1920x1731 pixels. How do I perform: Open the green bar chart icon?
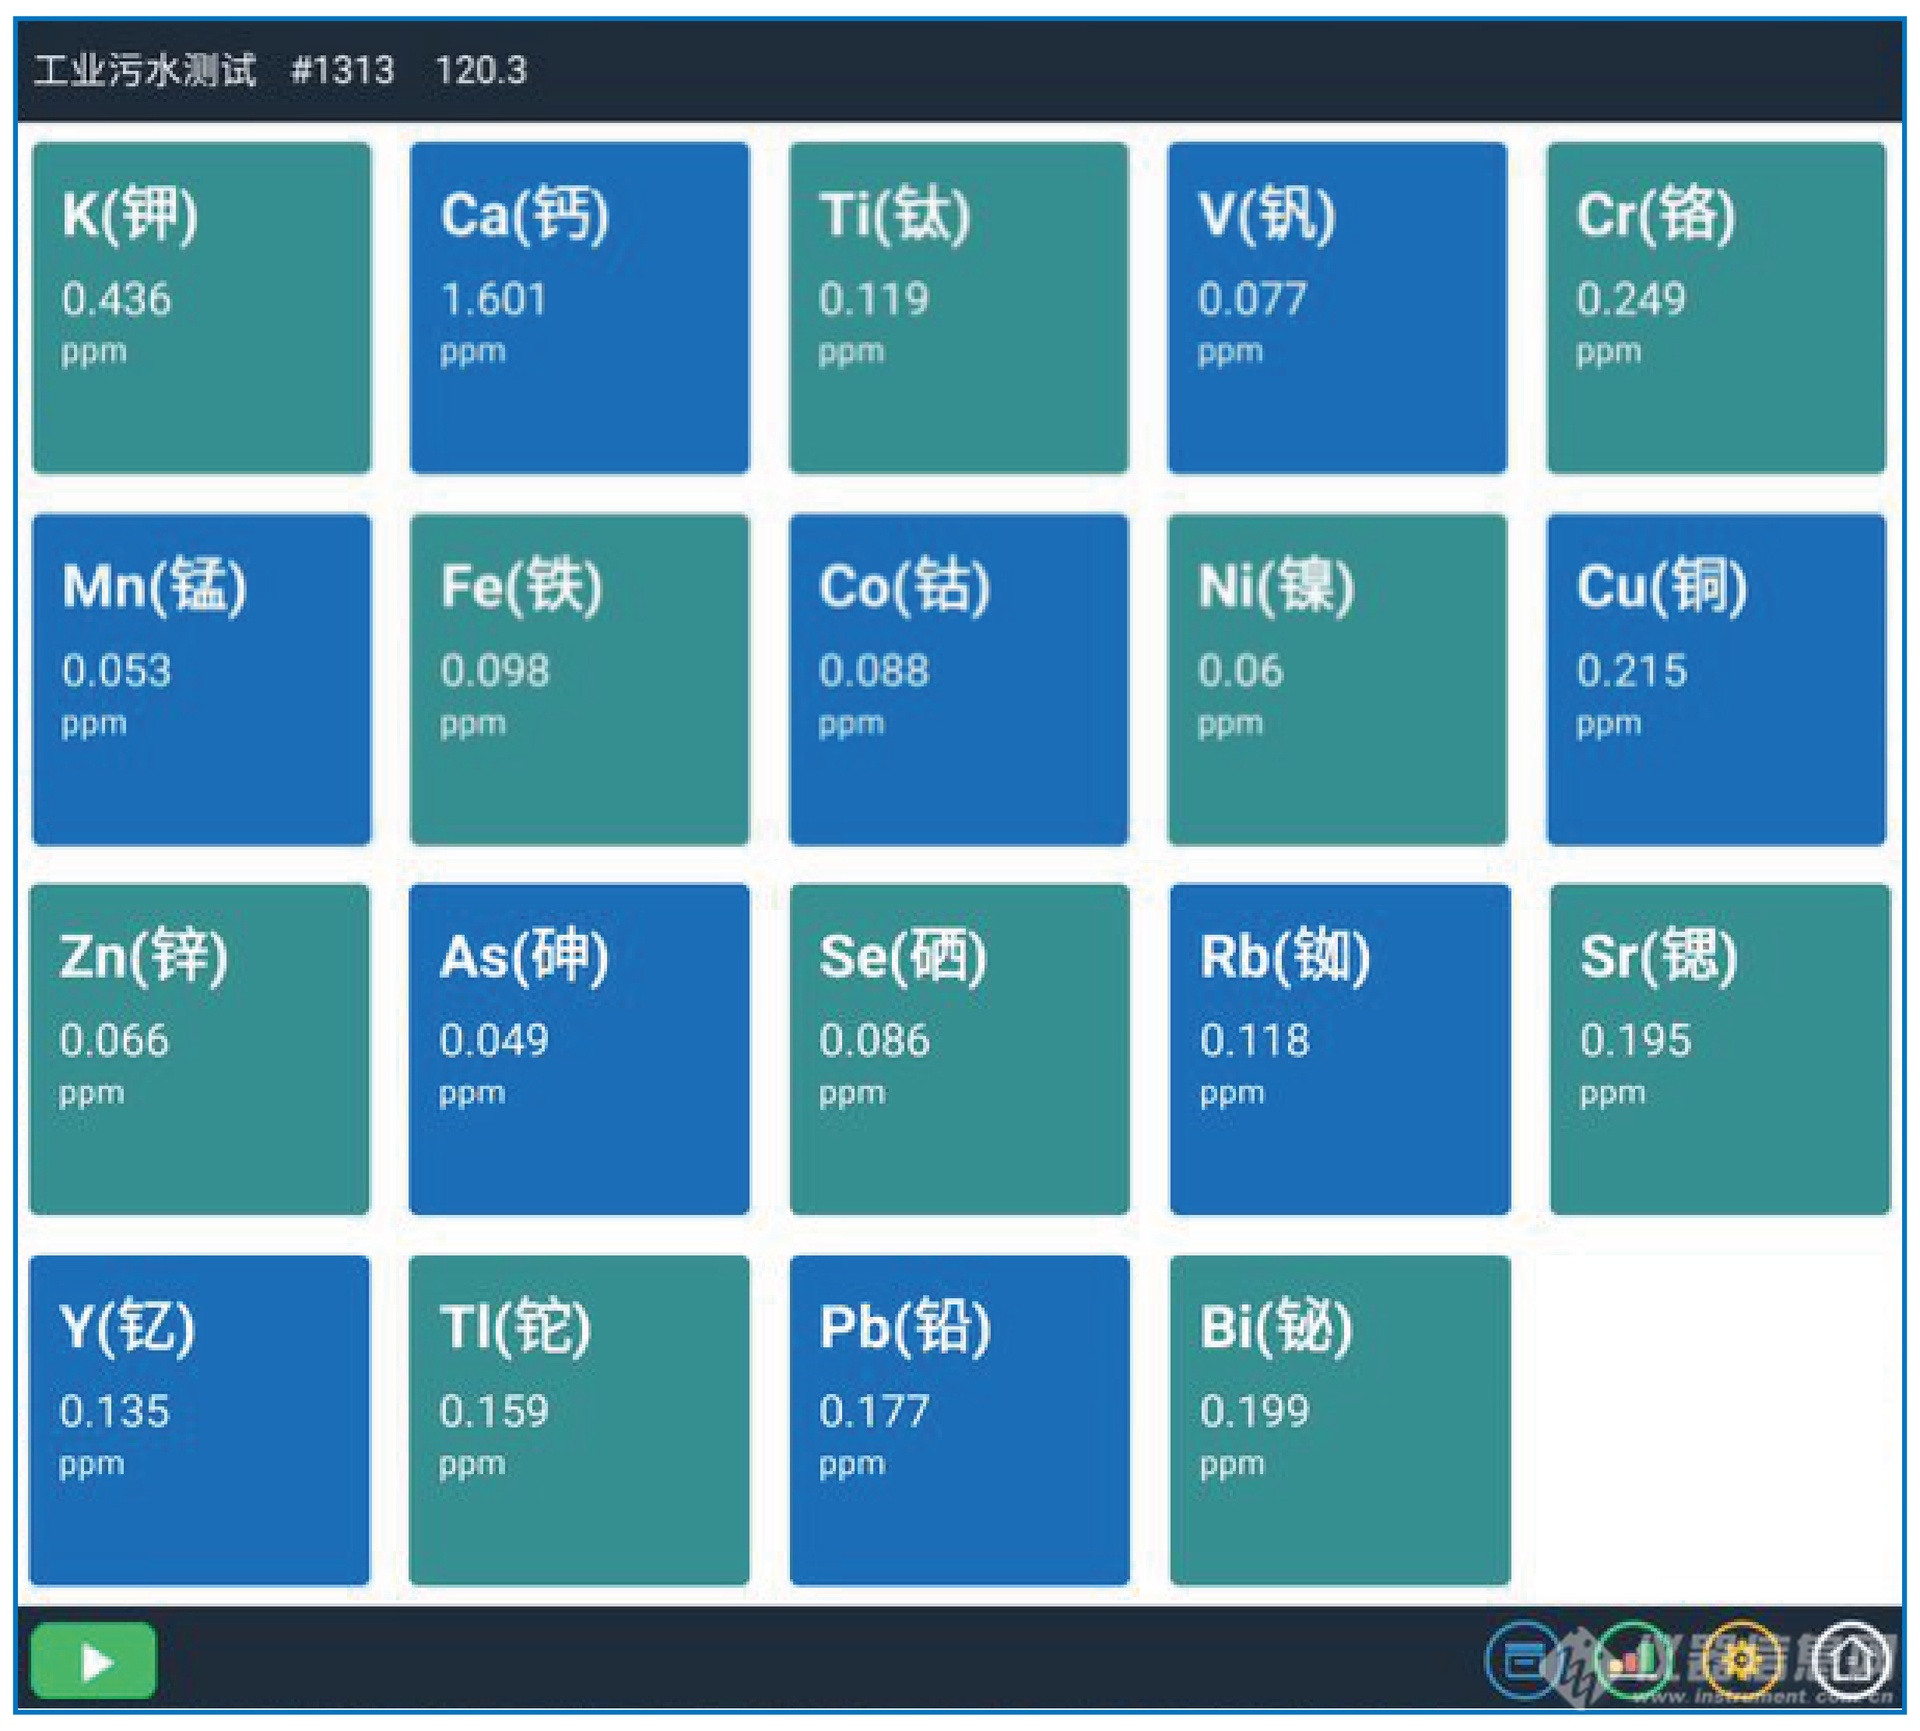click(1632, 1661)
